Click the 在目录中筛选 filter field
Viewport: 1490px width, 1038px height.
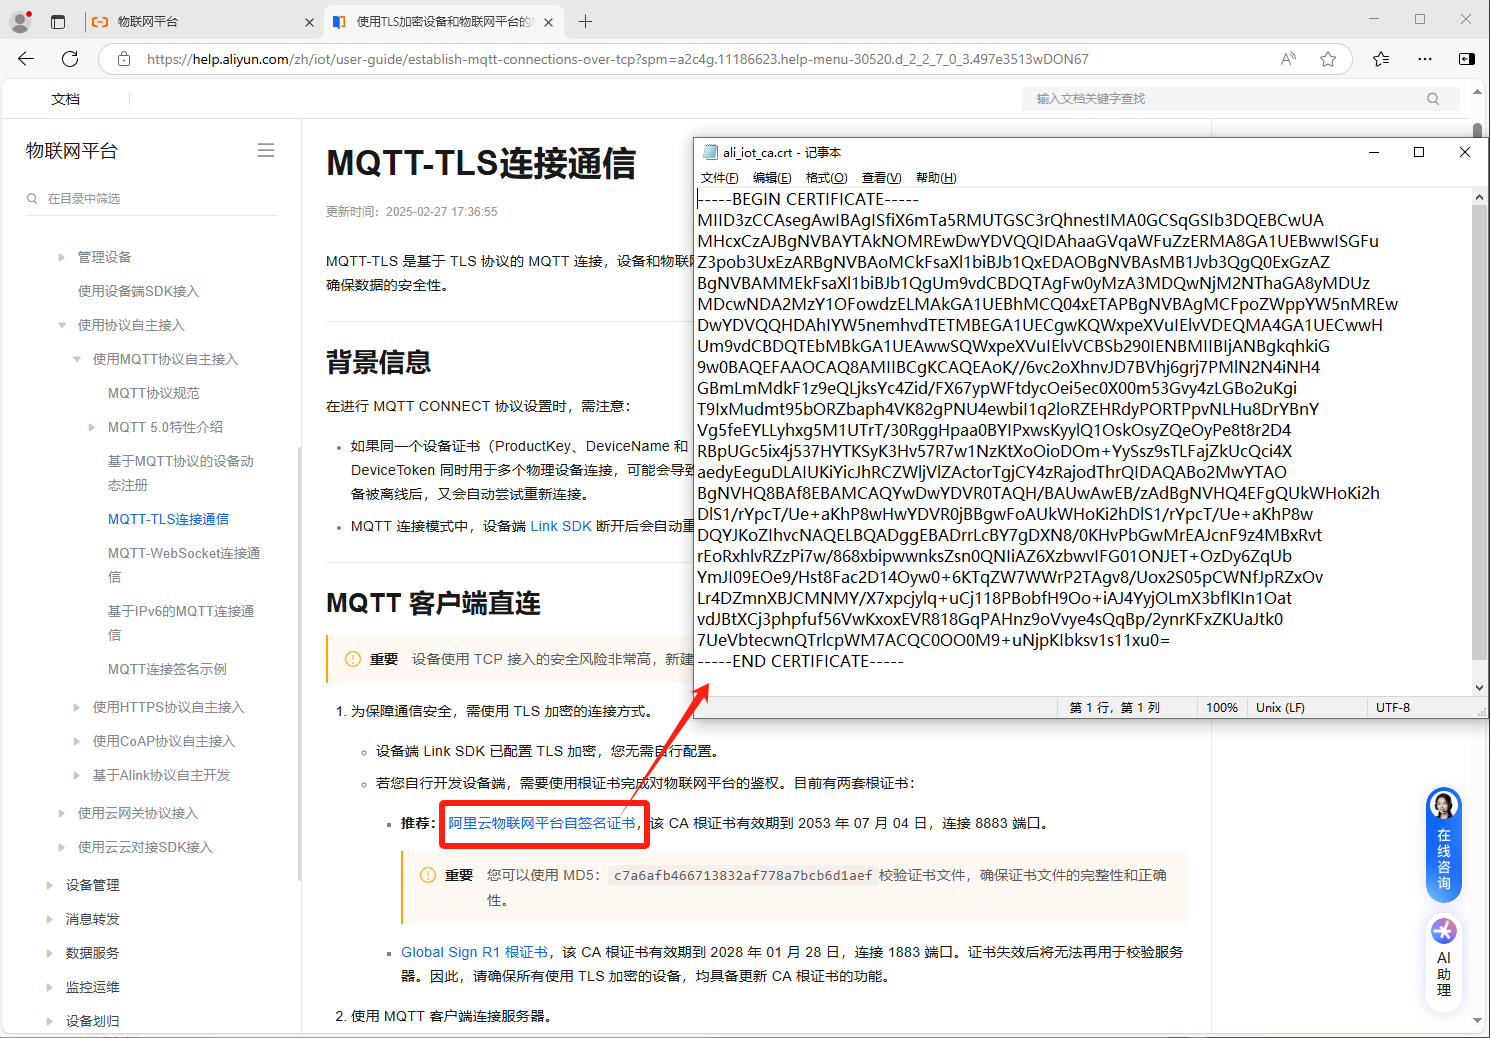[x=150, y=198]
